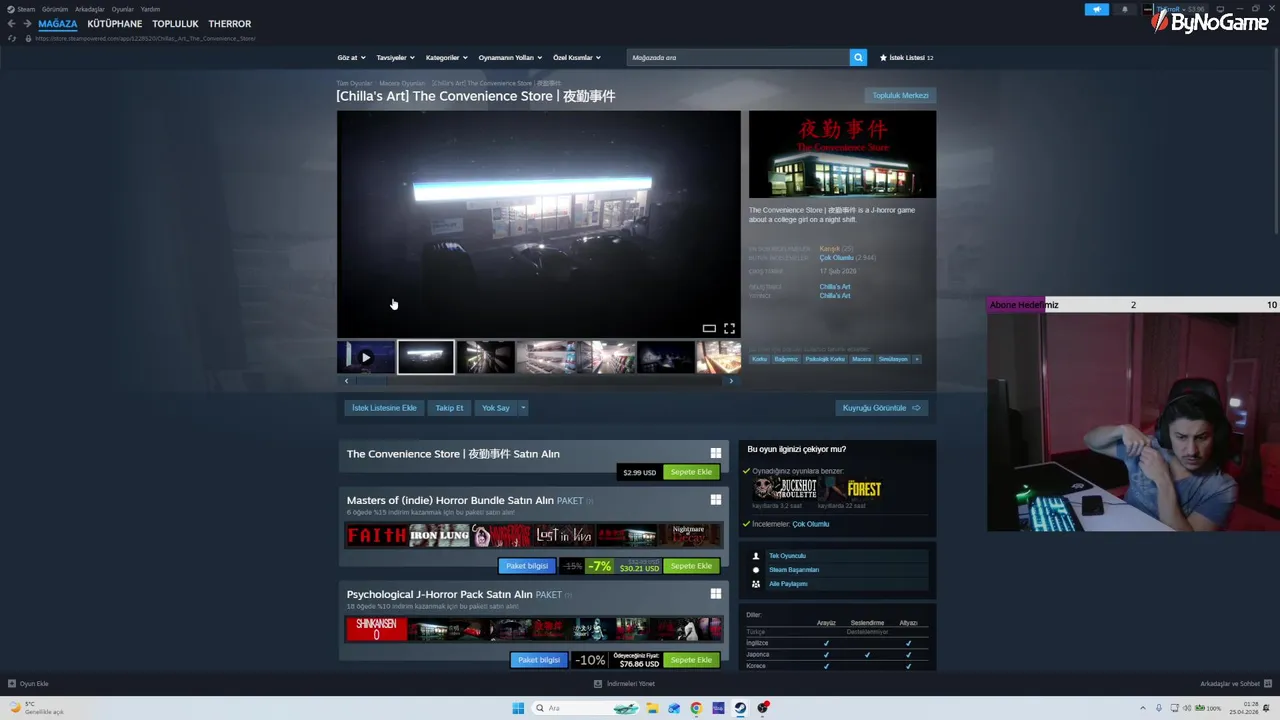Screen dimensions: 1280x720
Task: Reload the store page with refresh icon
Action: click(x=12, y=38)
